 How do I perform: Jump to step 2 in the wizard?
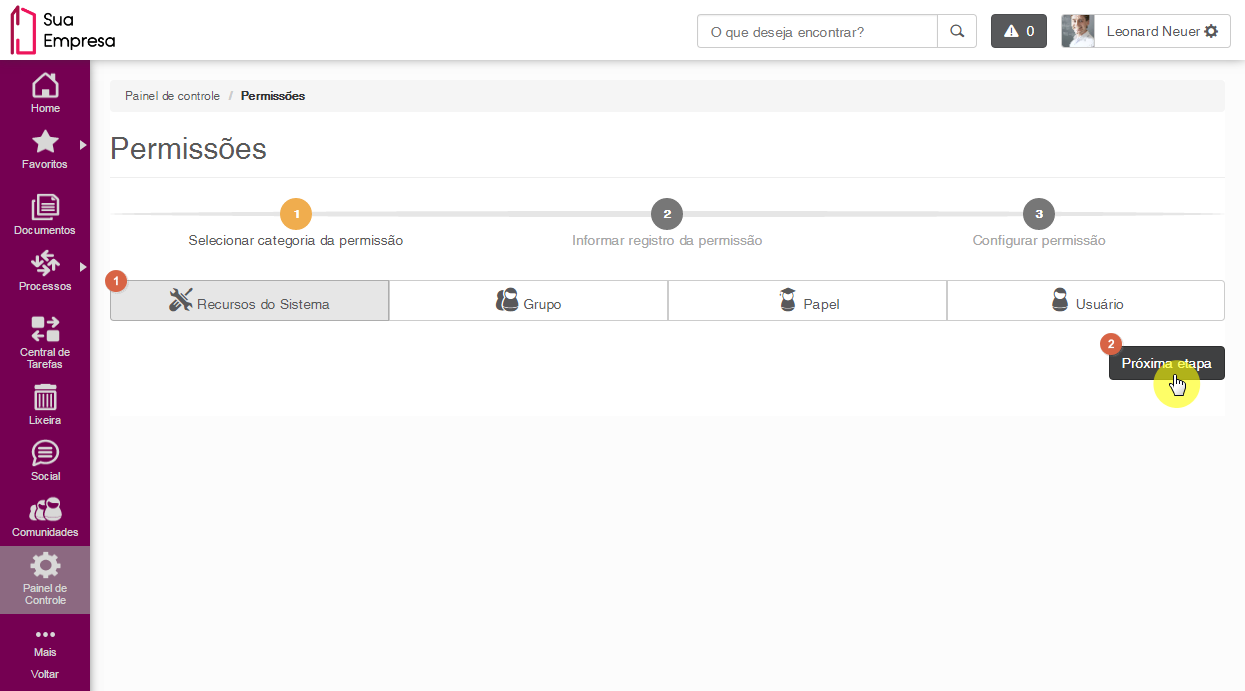coord(666,214)
